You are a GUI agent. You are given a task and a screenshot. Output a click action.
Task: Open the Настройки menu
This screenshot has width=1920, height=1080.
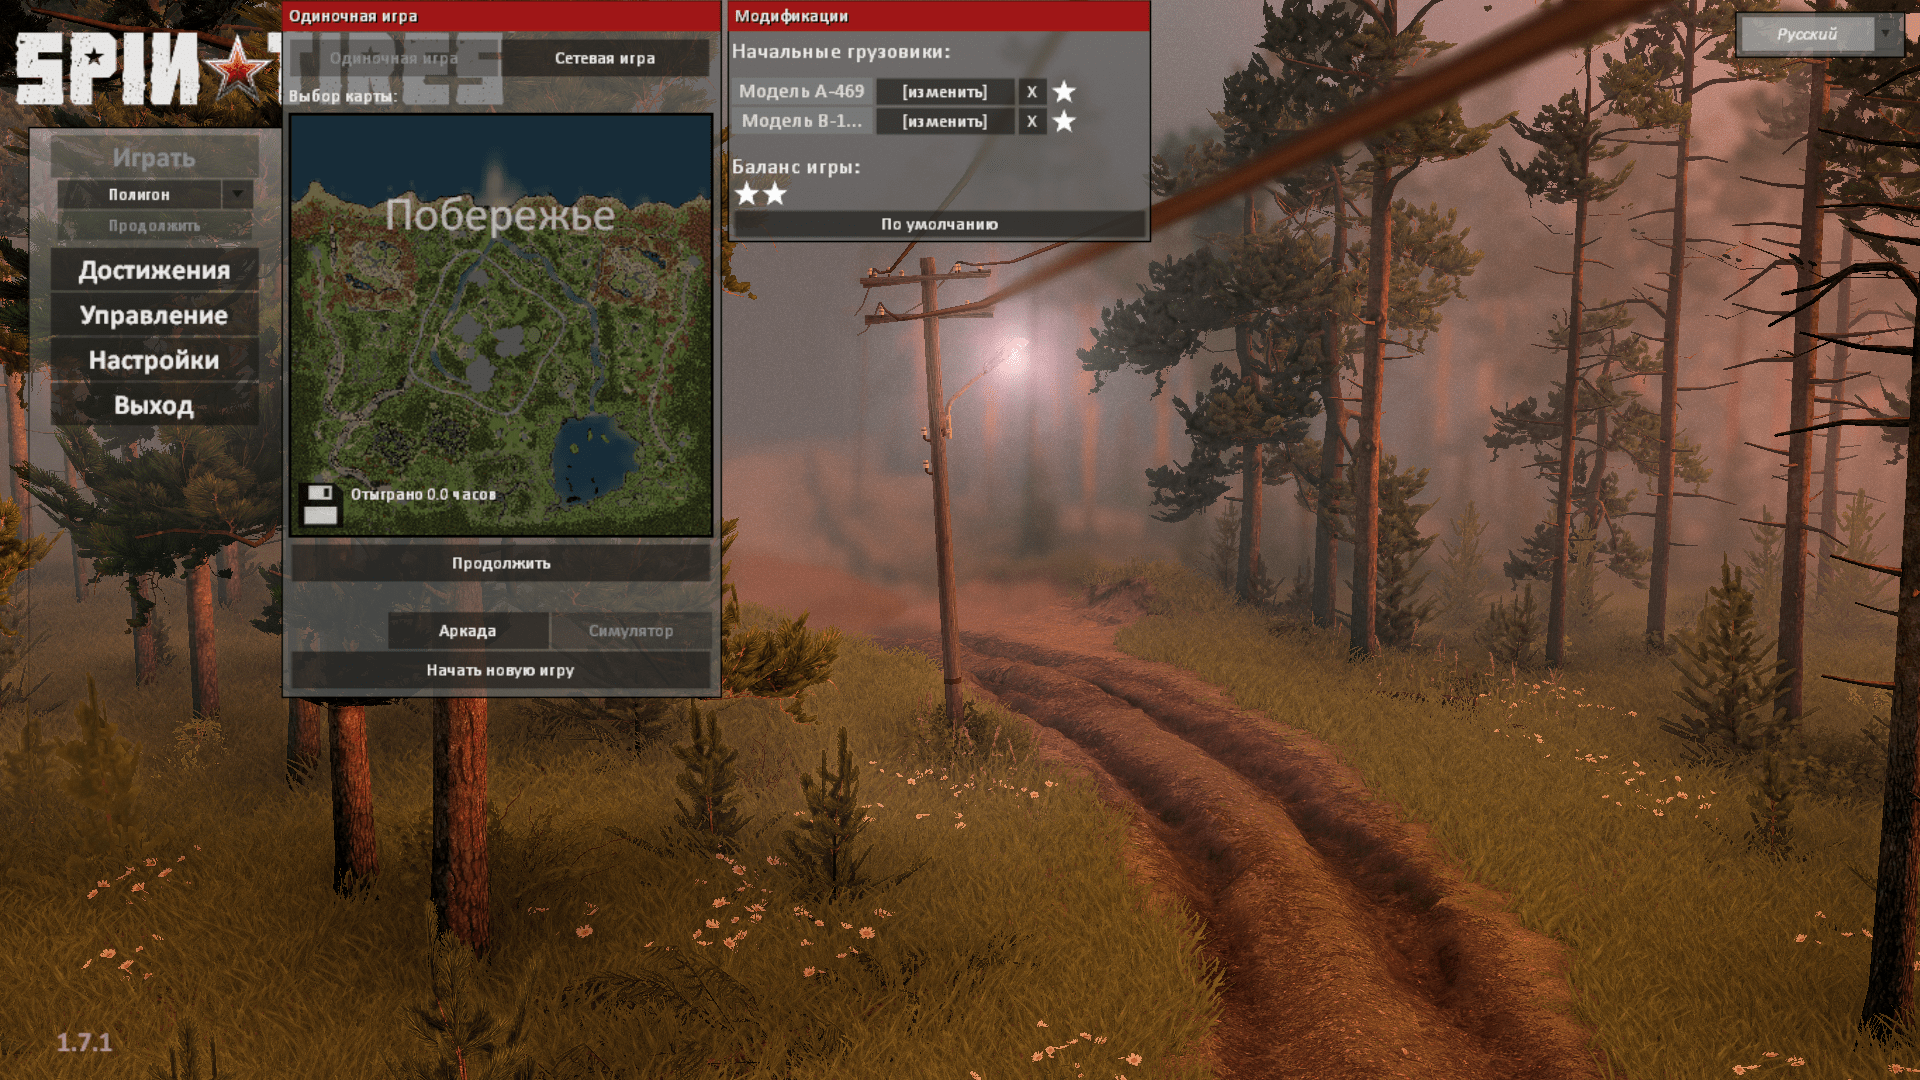pos(154,360)
